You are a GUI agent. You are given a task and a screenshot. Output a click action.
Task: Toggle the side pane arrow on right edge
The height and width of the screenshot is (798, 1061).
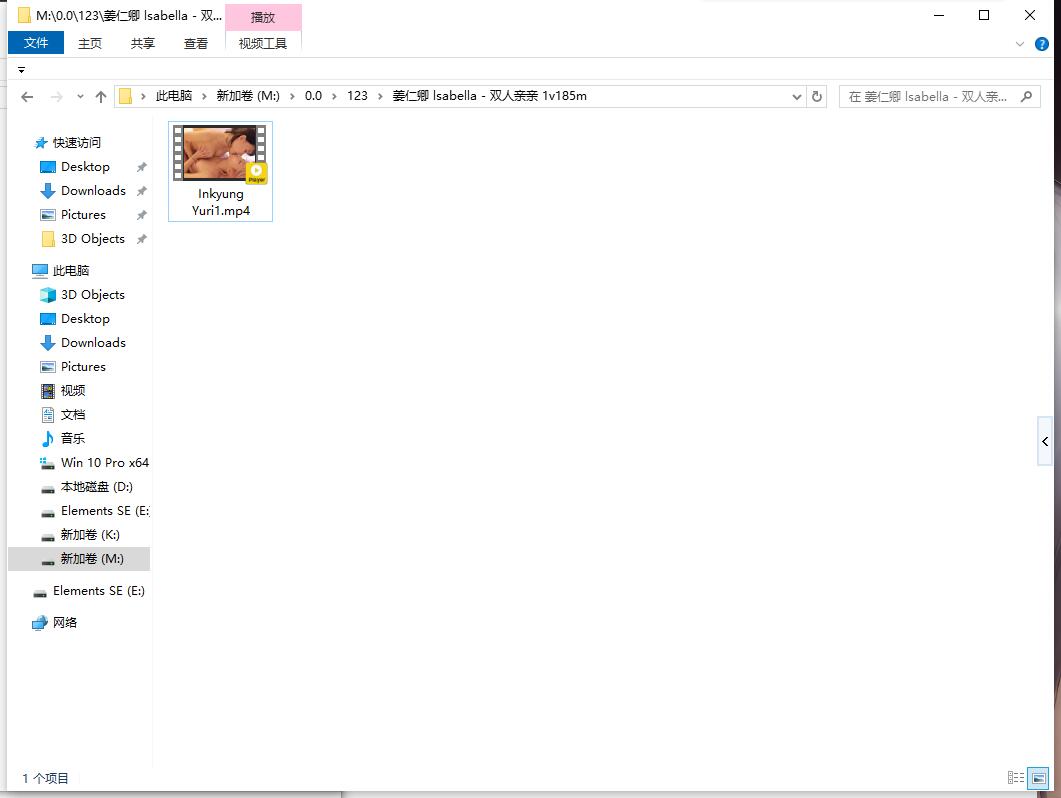(1045, 441)
